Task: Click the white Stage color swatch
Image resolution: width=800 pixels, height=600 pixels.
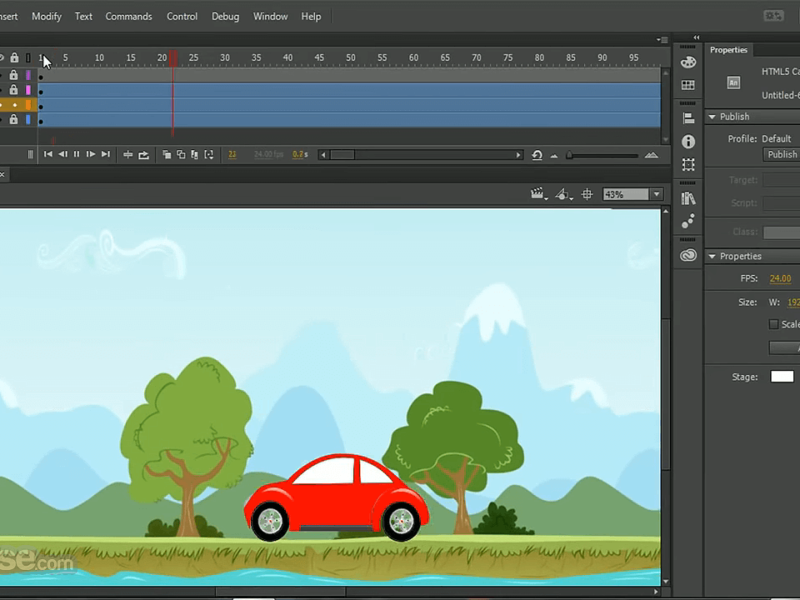Action: pos(782,377)
